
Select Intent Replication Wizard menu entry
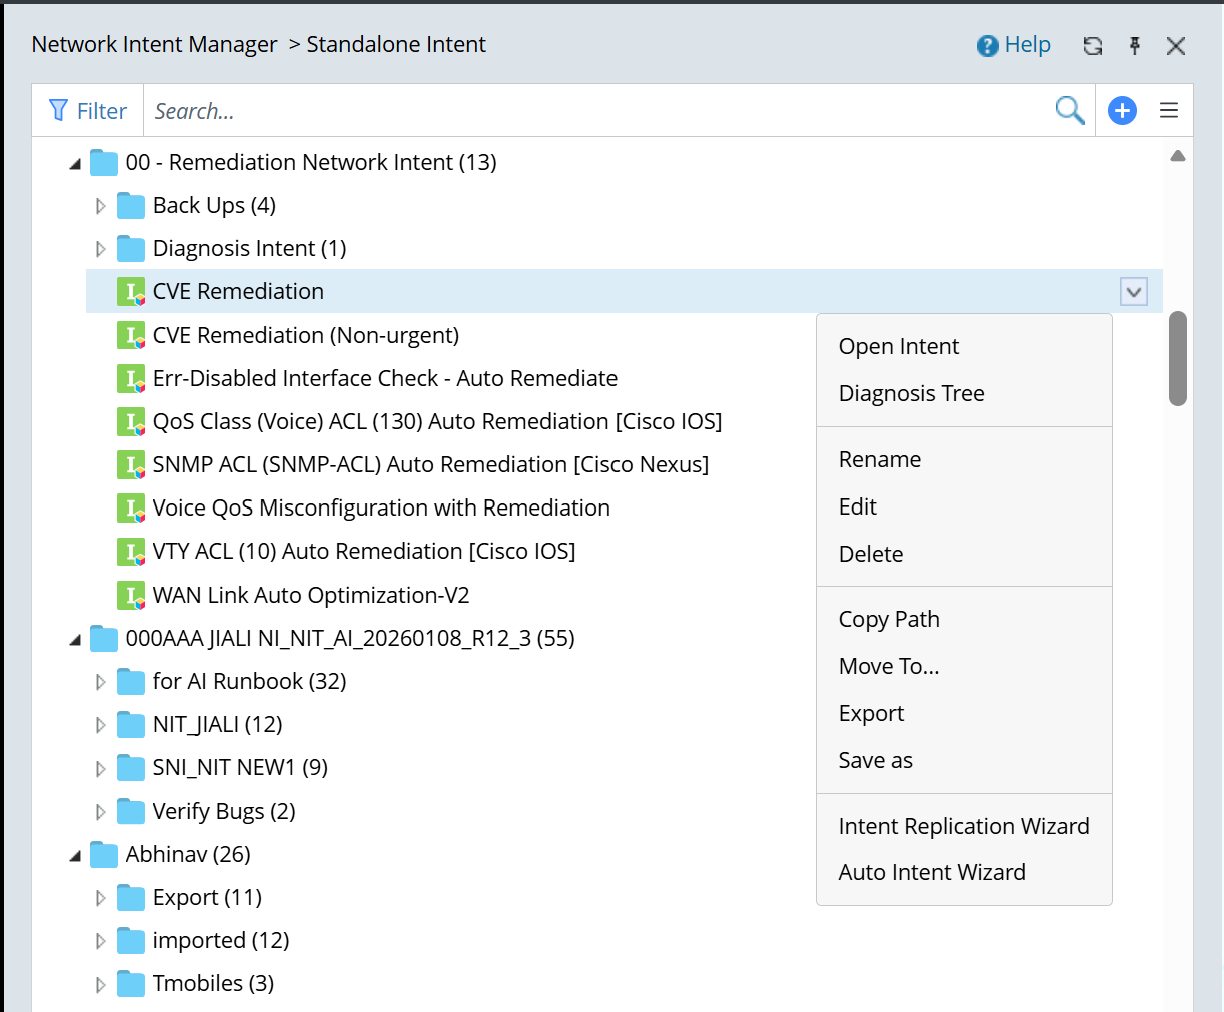963,826
